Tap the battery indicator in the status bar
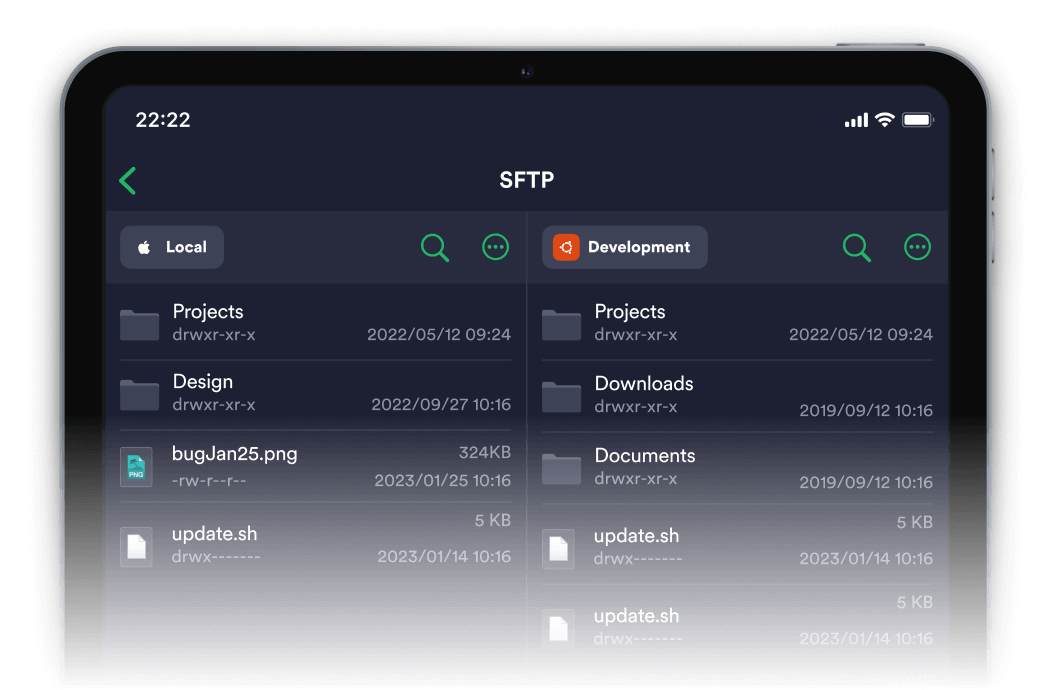 (x=917, y=119)
